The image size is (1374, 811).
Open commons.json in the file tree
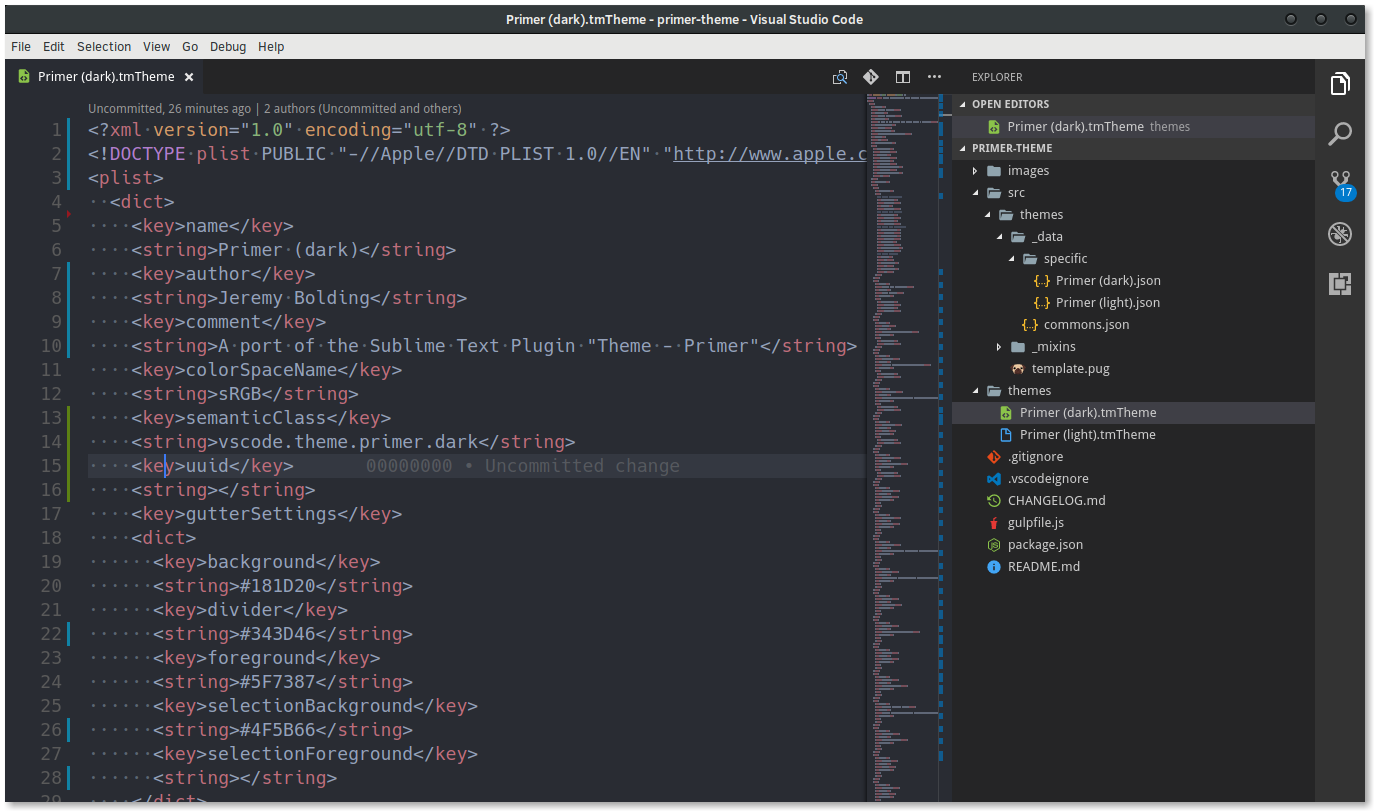click(x=1087, y=325)
